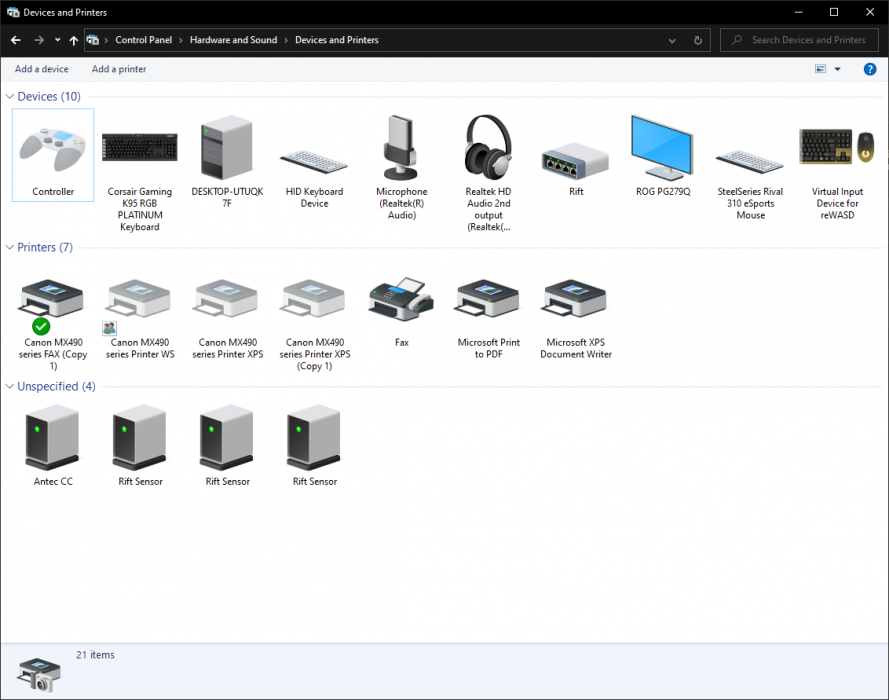The height and width of the screenshot is (700, 889).
Task: Expand the chevron after Hardware and Sound breadcrumb
Action: 286,40
